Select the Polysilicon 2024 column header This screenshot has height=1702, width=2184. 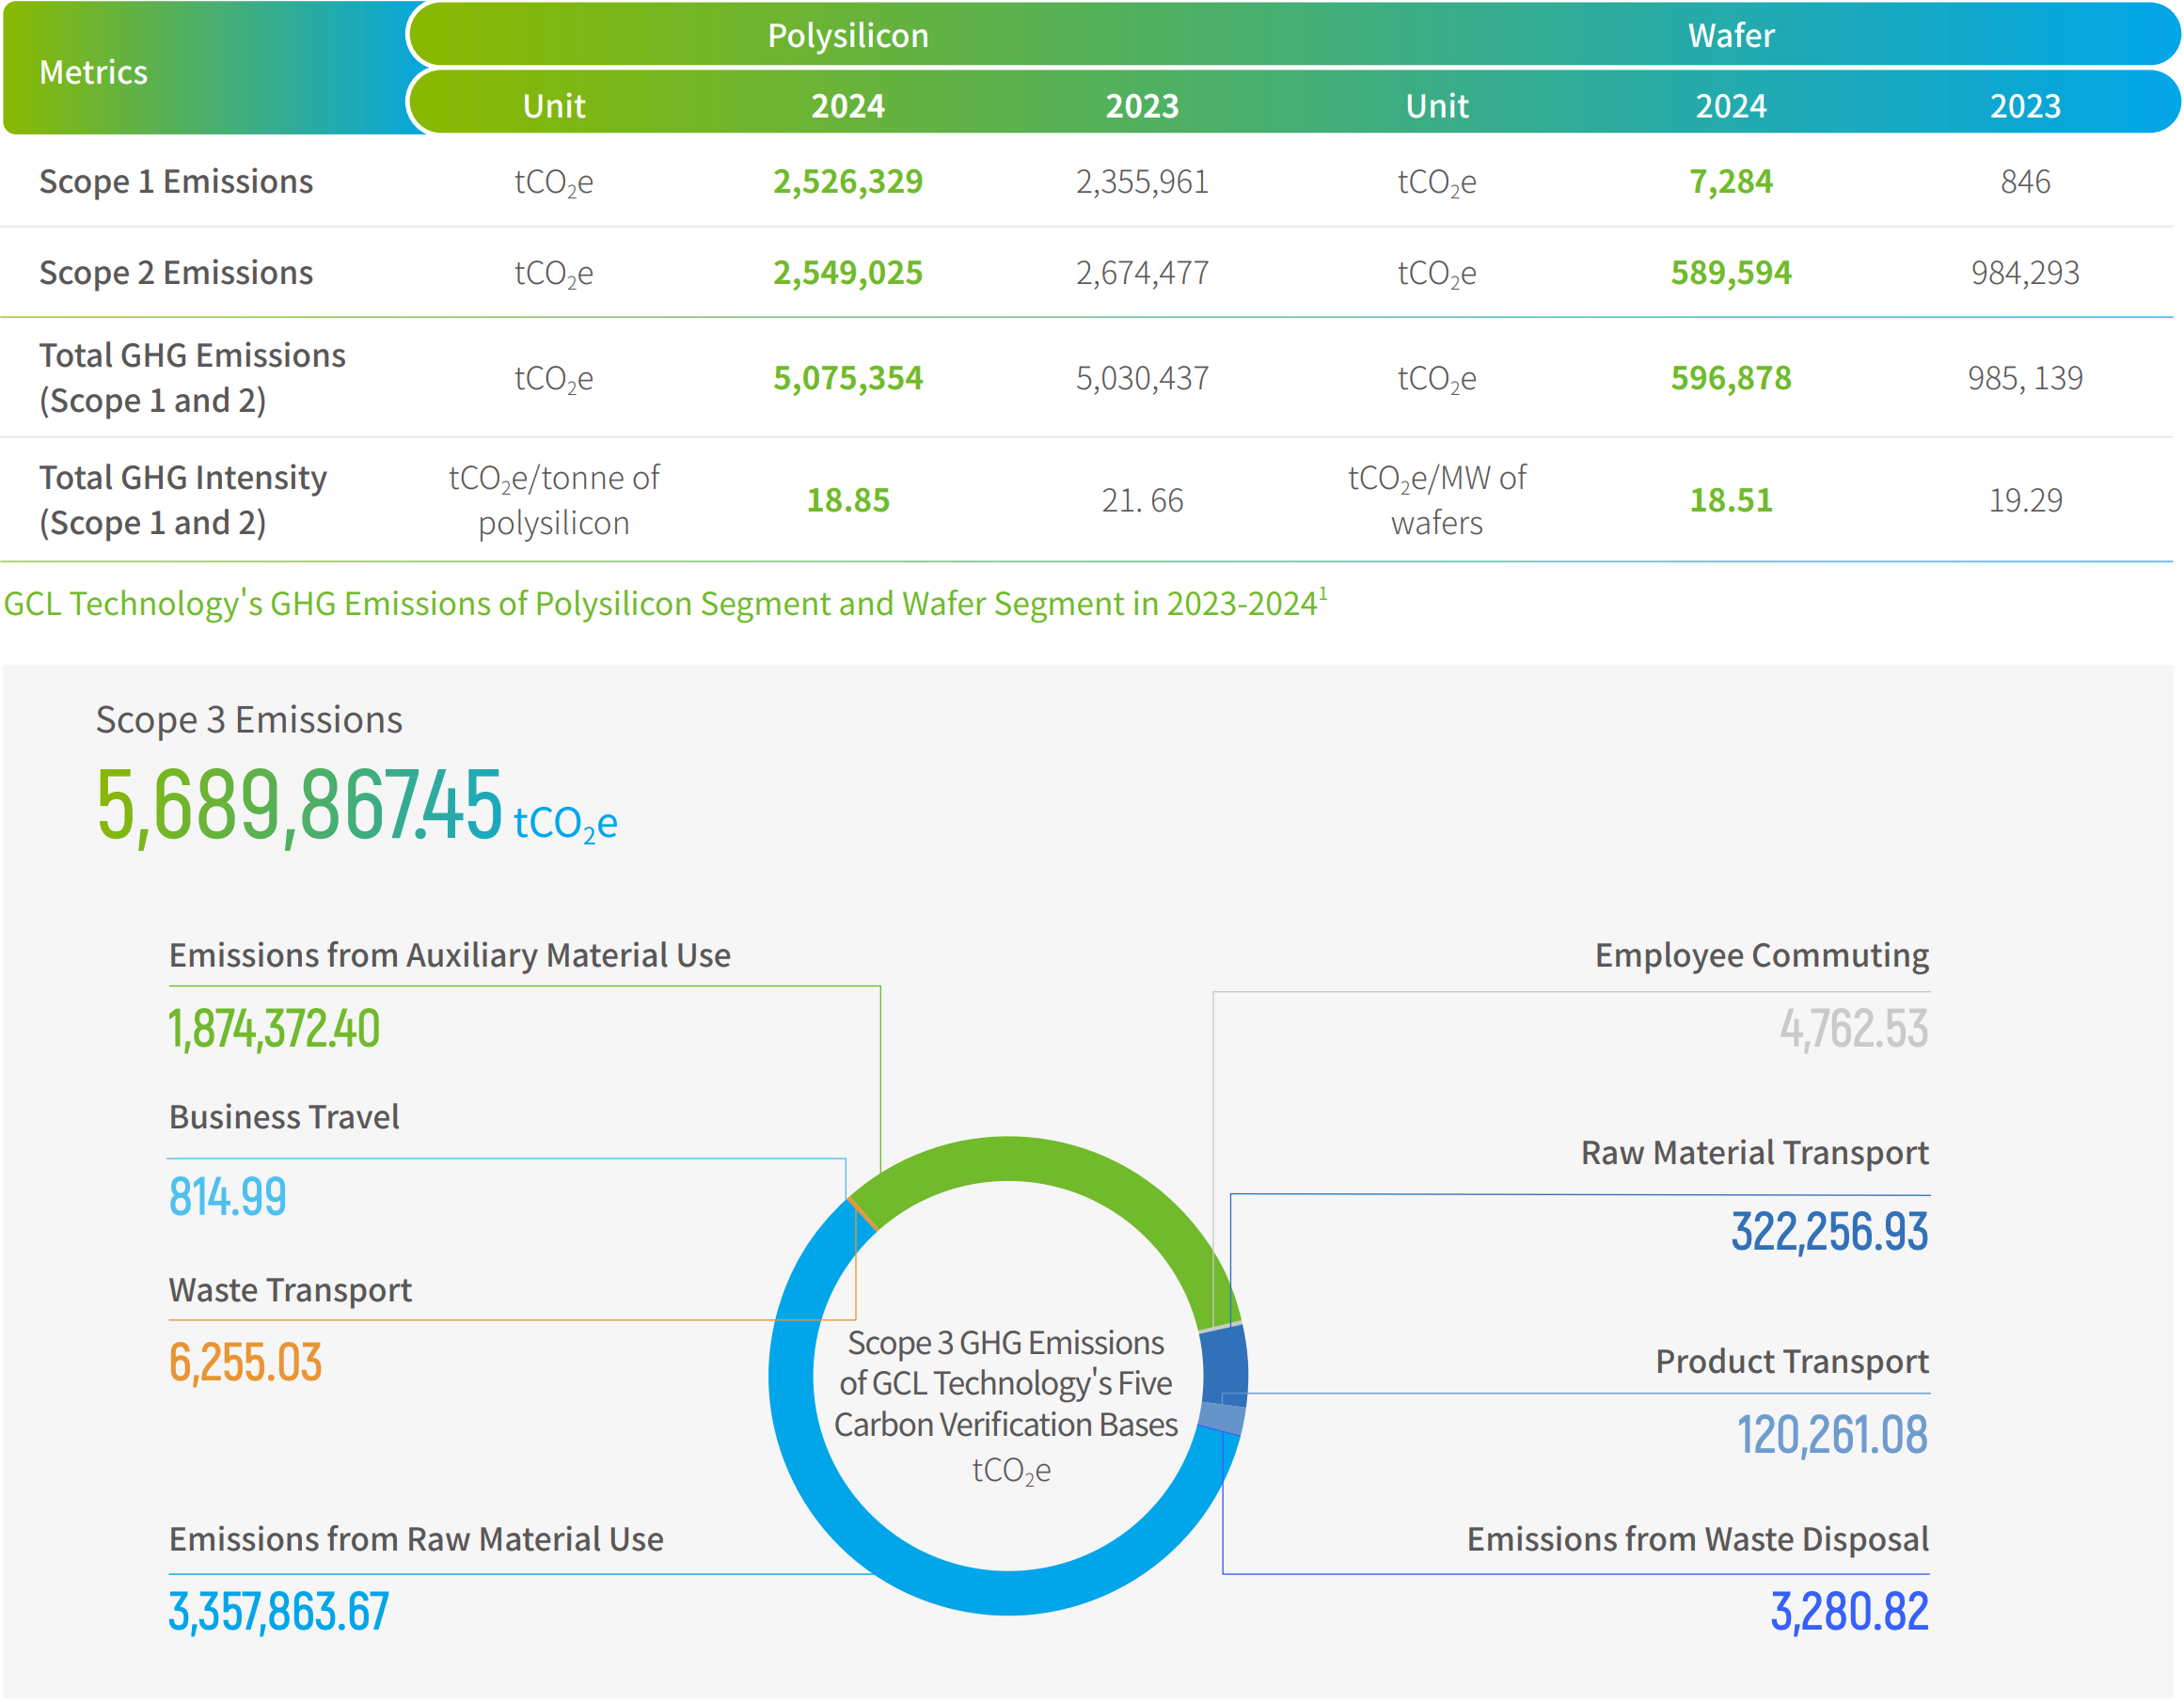pyautogui.click(x=848, y=106)
